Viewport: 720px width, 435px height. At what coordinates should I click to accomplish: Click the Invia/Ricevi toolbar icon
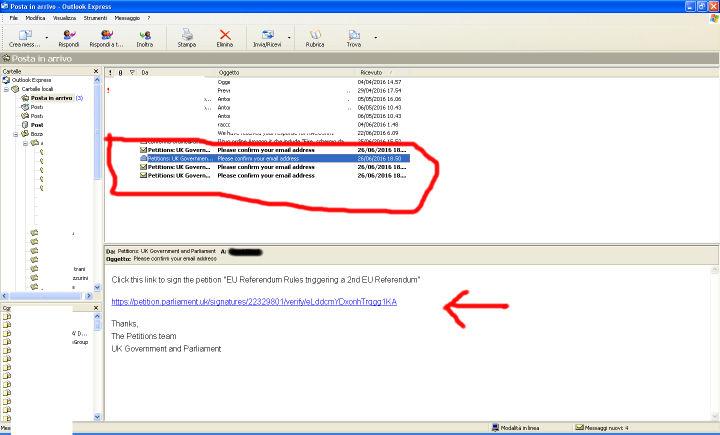[x=267, y=35]
